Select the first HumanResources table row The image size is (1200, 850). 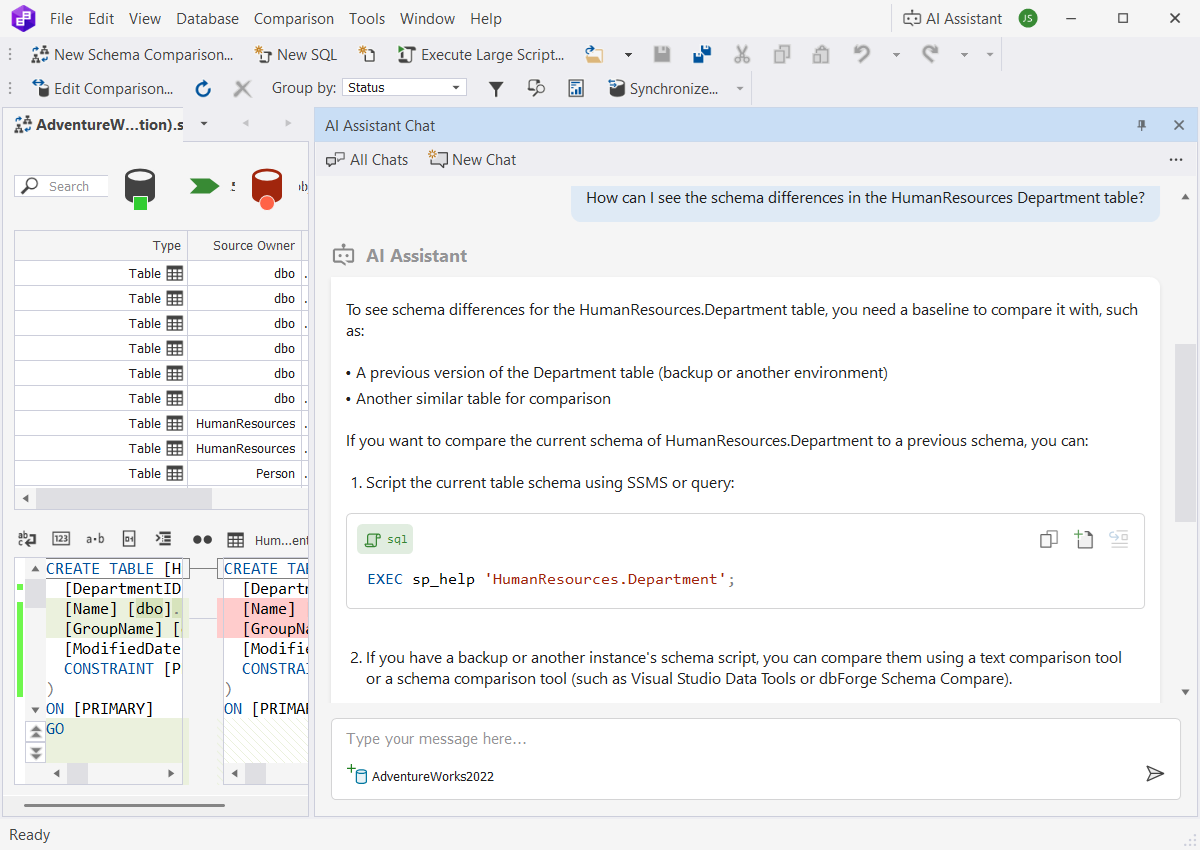(160, 423)
